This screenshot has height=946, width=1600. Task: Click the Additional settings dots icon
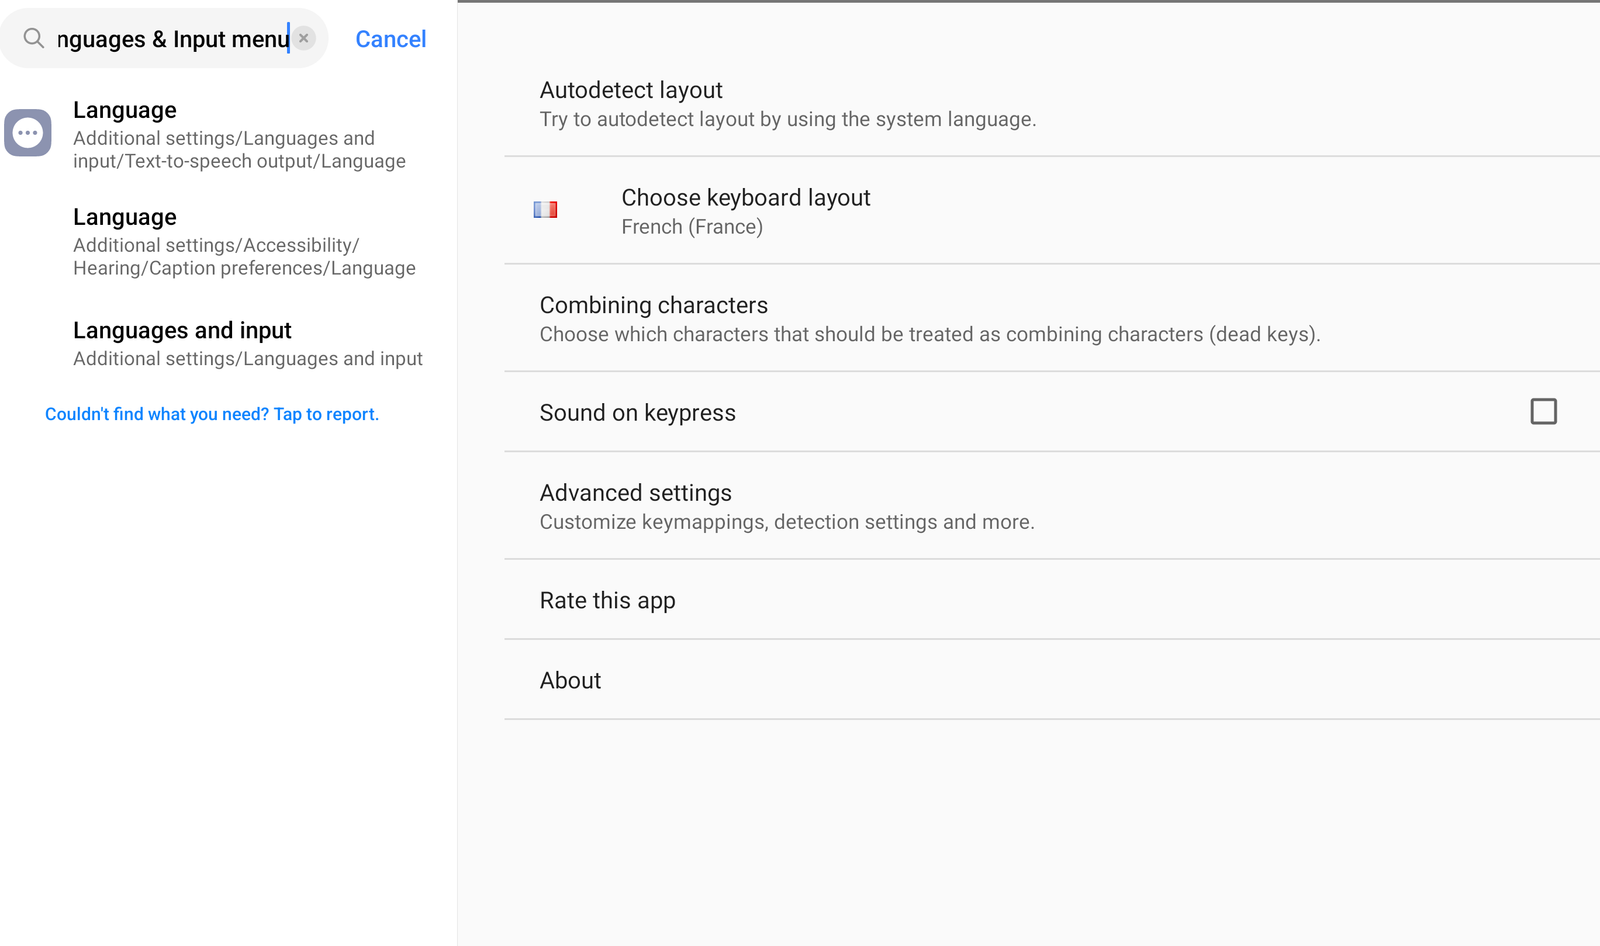click(28, 133)
